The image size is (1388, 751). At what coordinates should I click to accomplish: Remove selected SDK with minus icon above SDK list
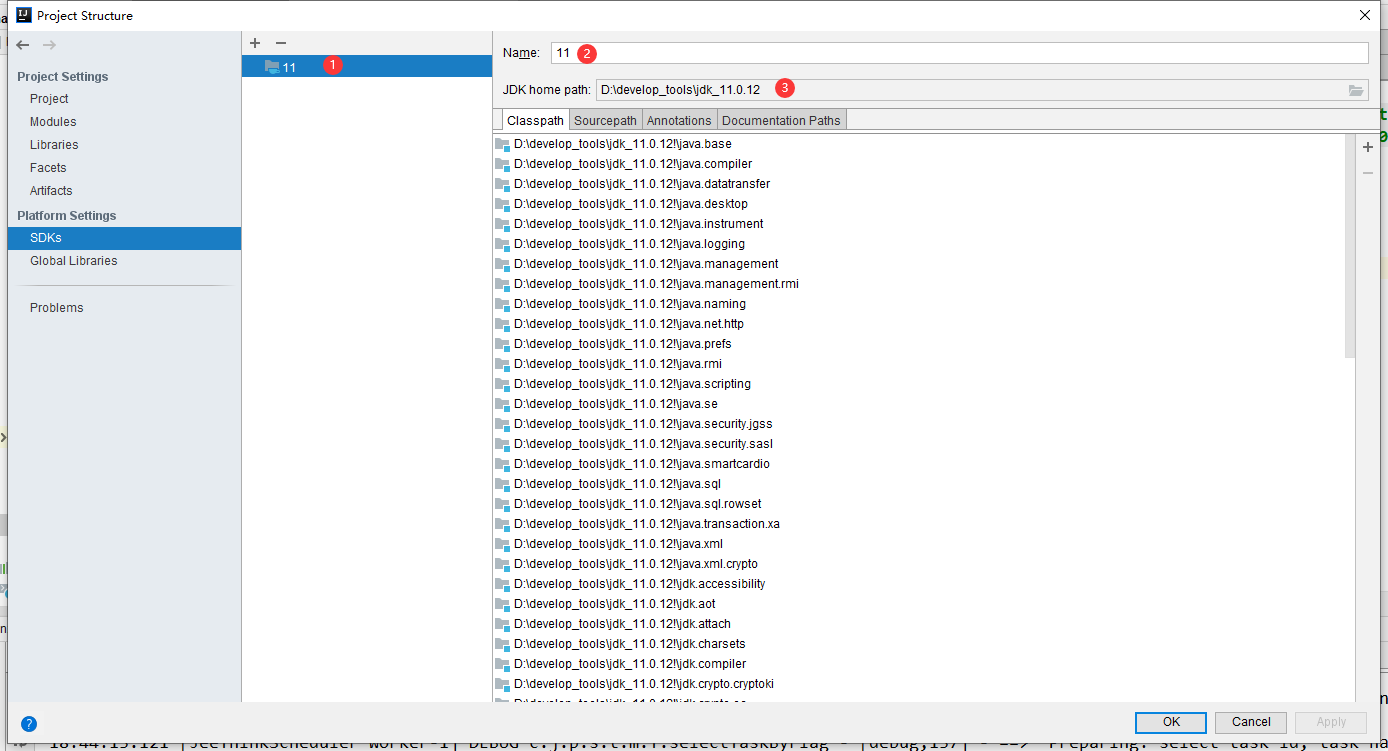pos(281,43)
